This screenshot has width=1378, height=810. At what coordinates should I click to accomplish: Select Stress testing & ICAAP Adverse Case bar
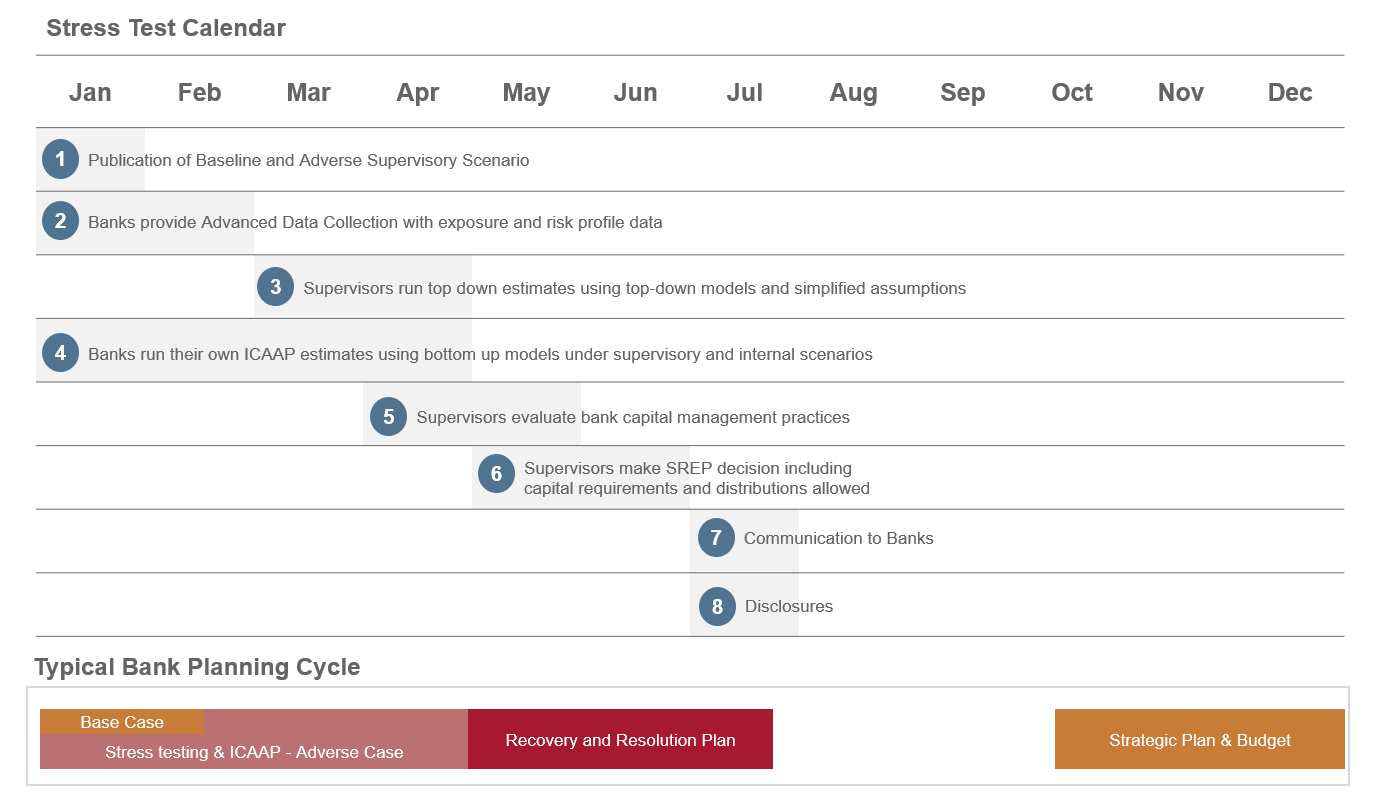[254, 752]
